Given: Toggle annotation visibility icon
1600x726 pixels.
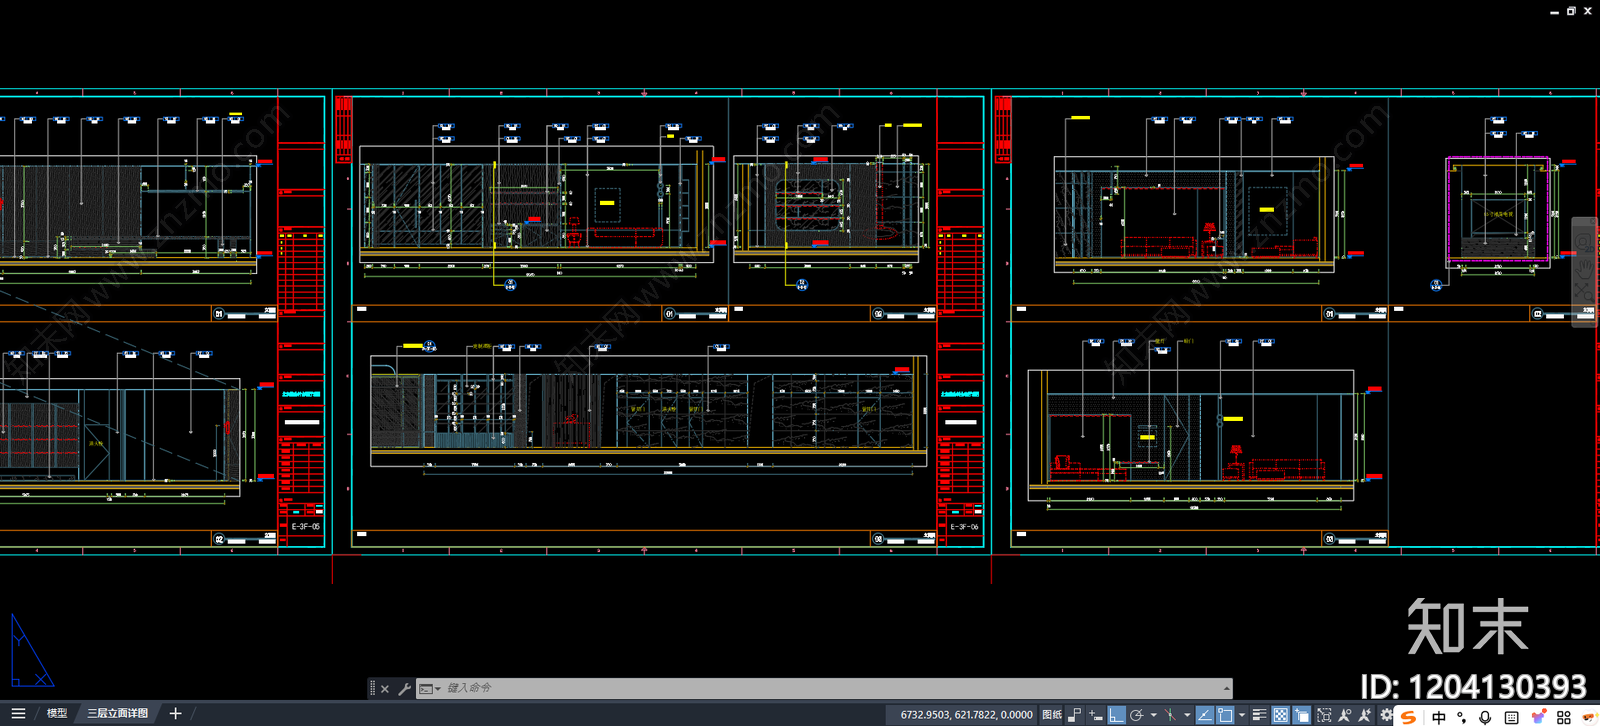Looking at the screenshot, I should tap(1345, 715).
